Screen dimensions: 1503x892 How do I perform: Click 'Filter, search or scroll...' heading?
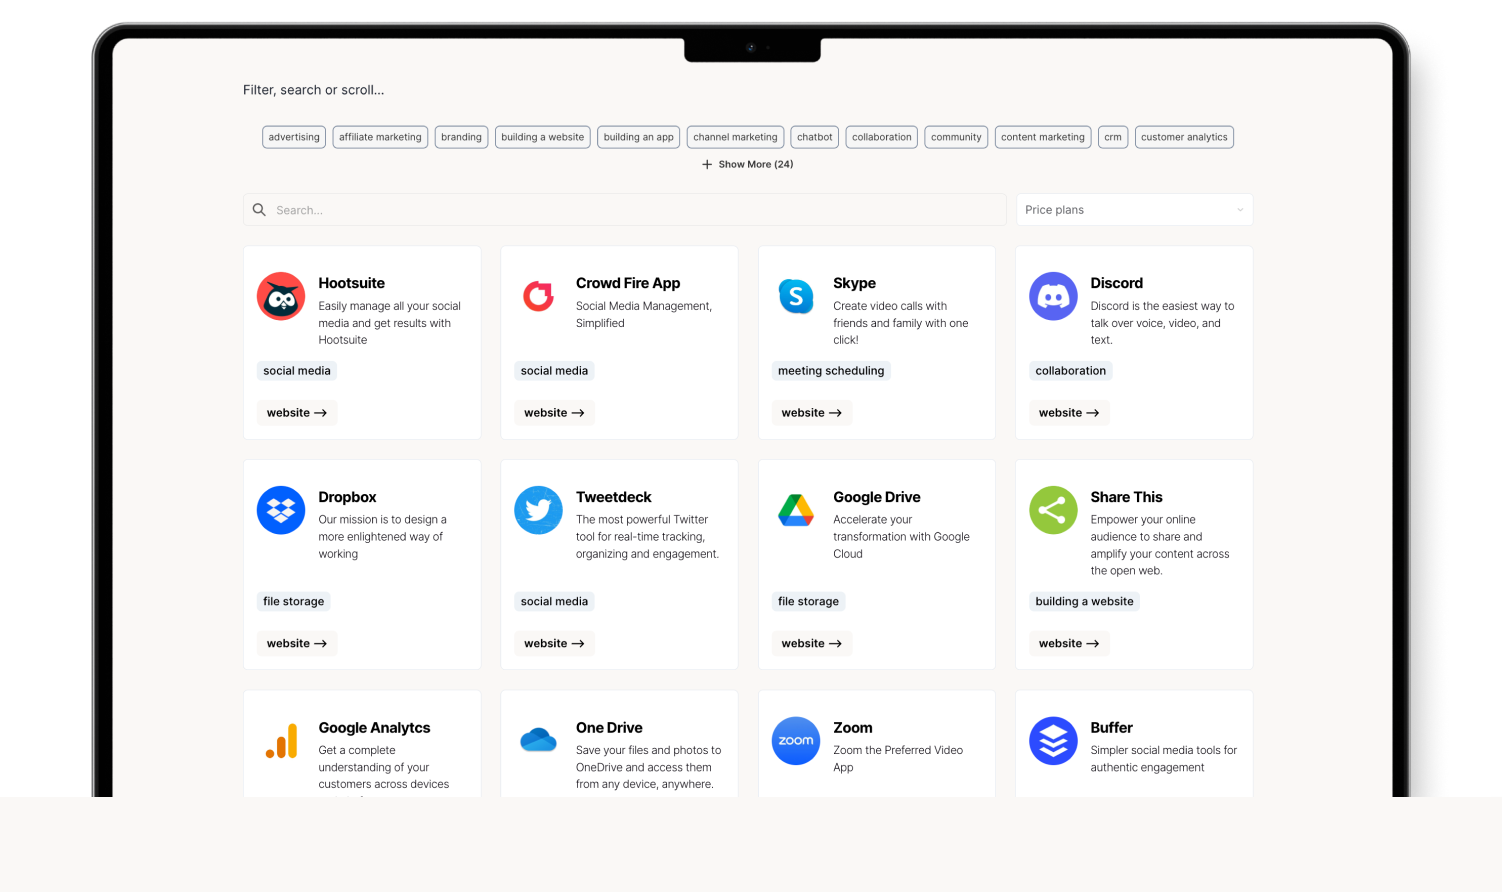[x=314, y=90]
